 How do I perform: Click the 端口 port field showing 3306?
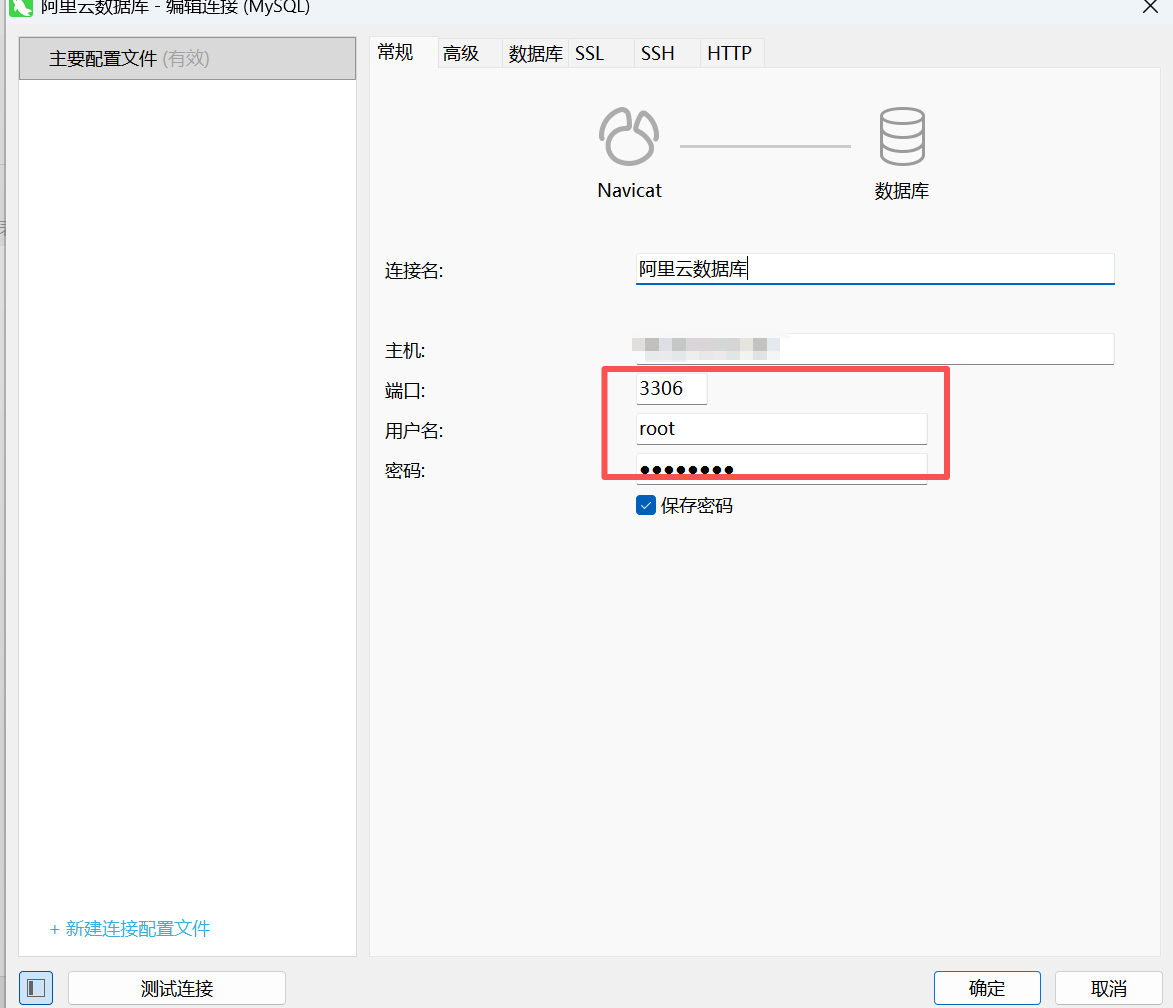671,388
